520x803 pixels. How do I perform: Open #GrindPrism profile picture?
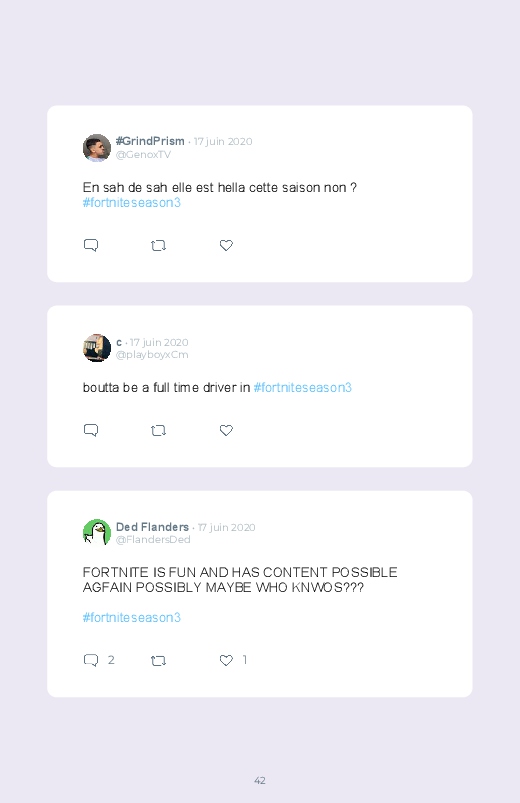tap(97, 148)
